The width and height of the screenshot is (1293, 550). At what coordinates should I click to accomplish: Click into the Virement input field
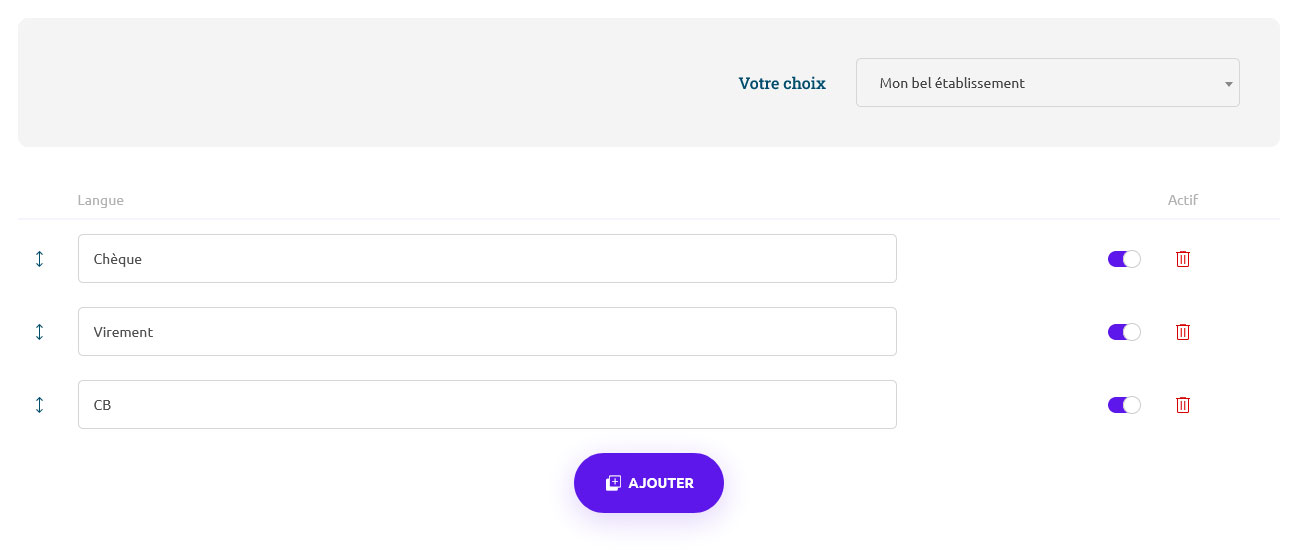(x=487, y=332)
